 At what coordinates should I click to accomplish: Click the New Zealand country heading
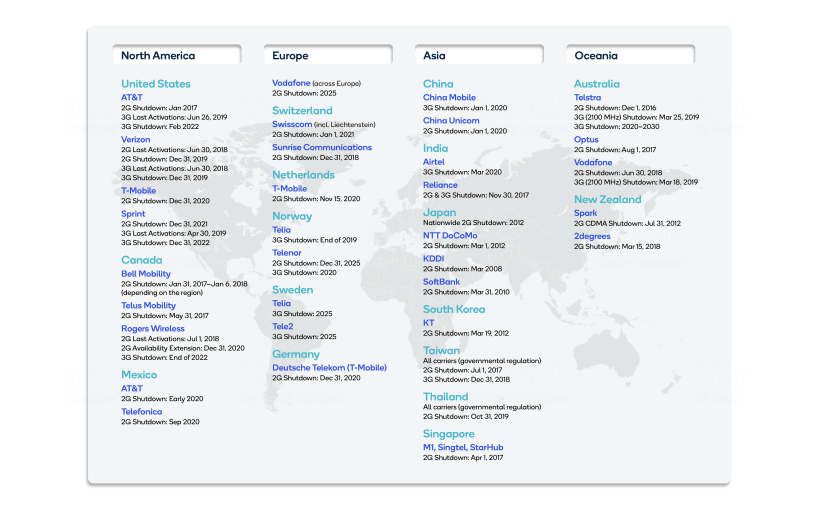tap(607, 199)
